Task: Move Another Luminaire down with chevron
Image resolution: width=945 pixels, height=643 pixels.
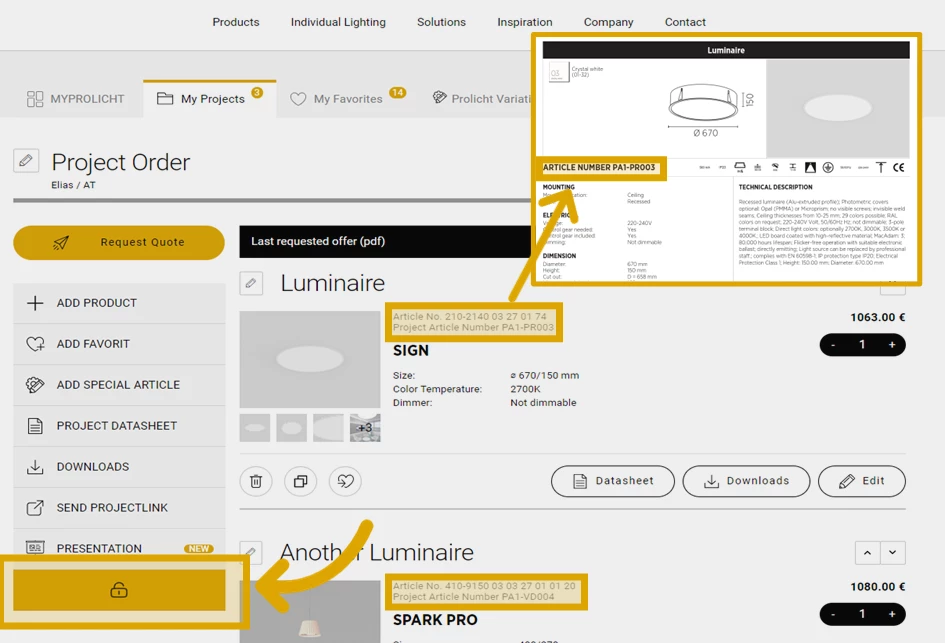Action: pos(892,553)
